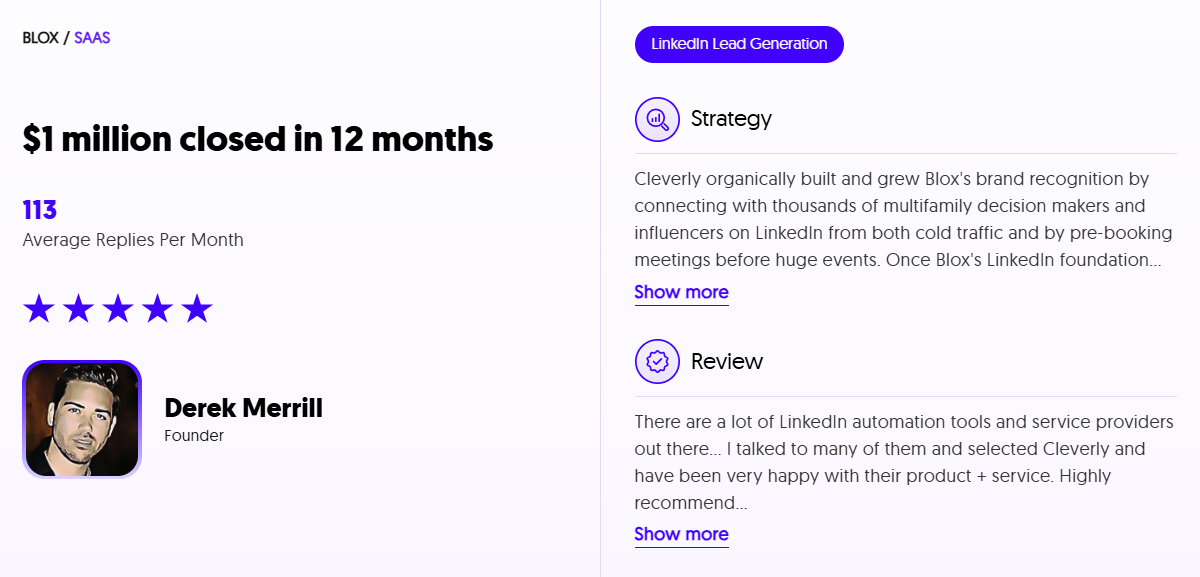Click the Review section heading

[727, 362]
